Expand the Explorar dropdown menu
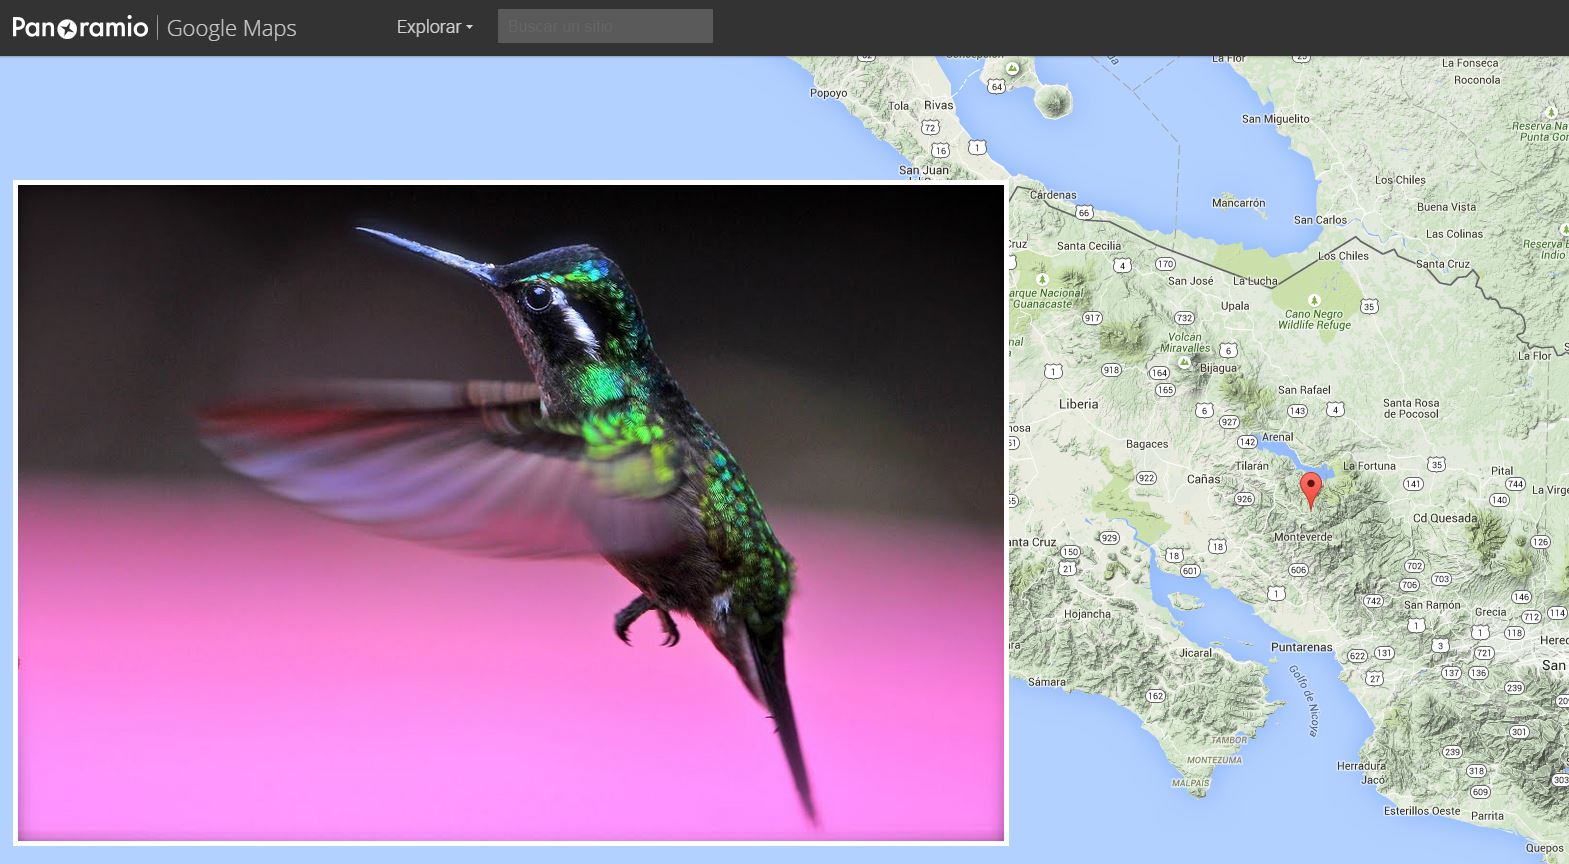This screenshot has height=864, width=1569. (x=434, y=27)
